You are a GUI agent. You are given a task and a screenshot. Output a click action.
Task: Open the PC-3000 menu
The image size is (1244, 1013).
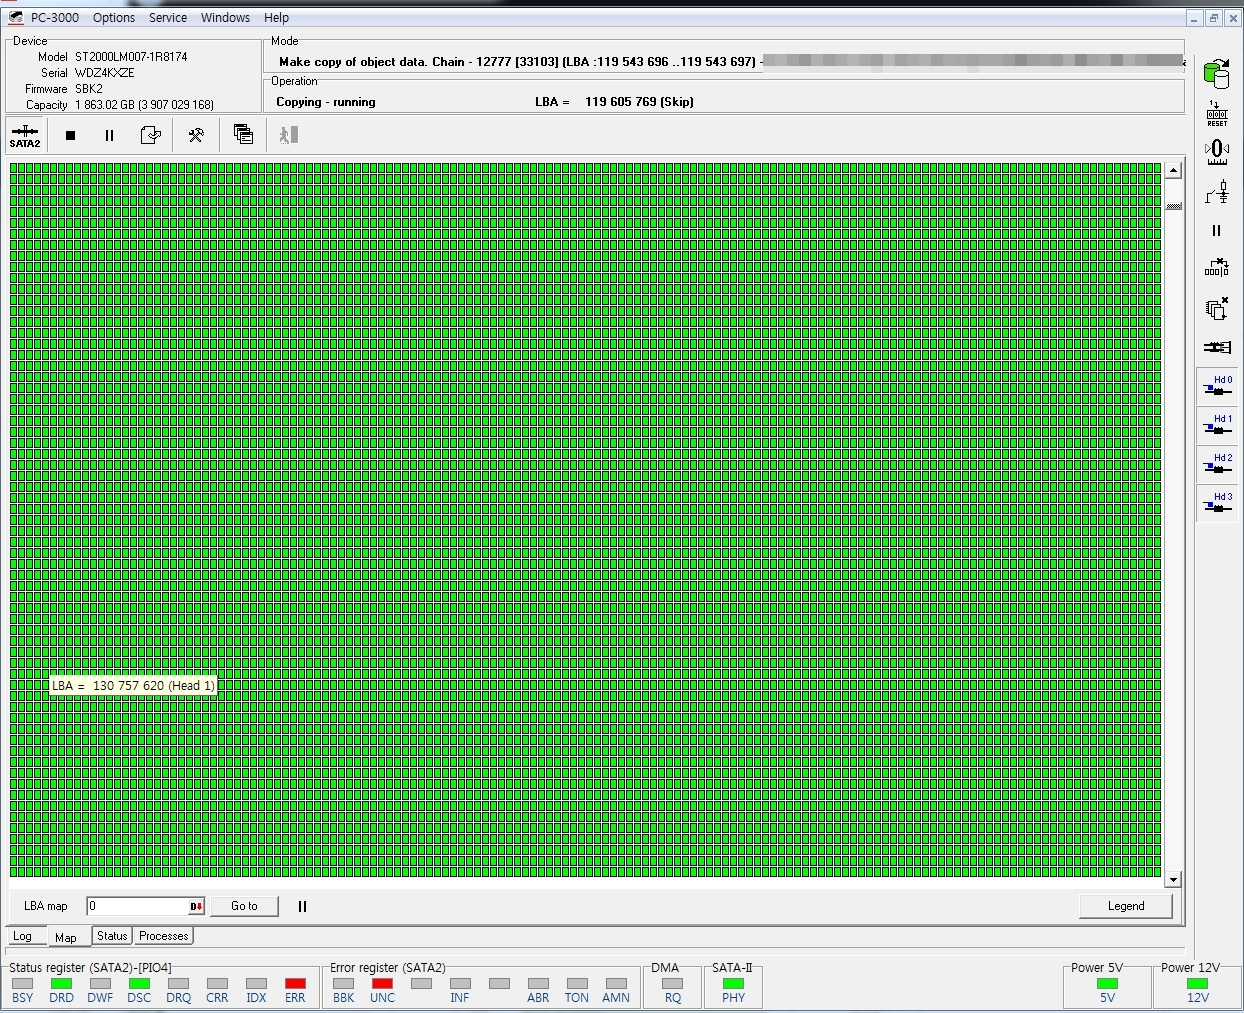pos(54,17)
